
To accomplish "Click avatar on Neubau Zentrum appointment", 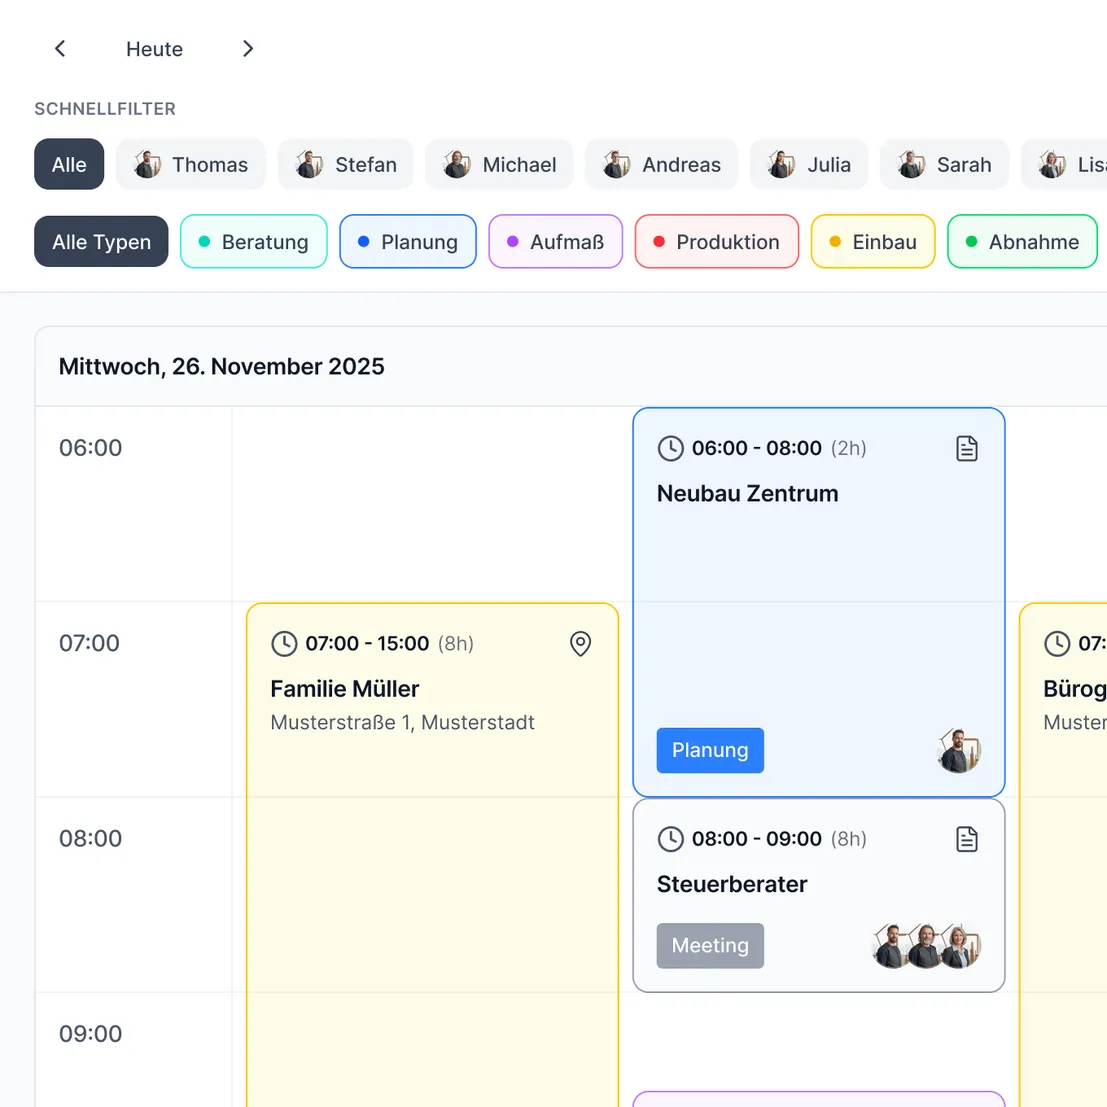I will 959,751.
